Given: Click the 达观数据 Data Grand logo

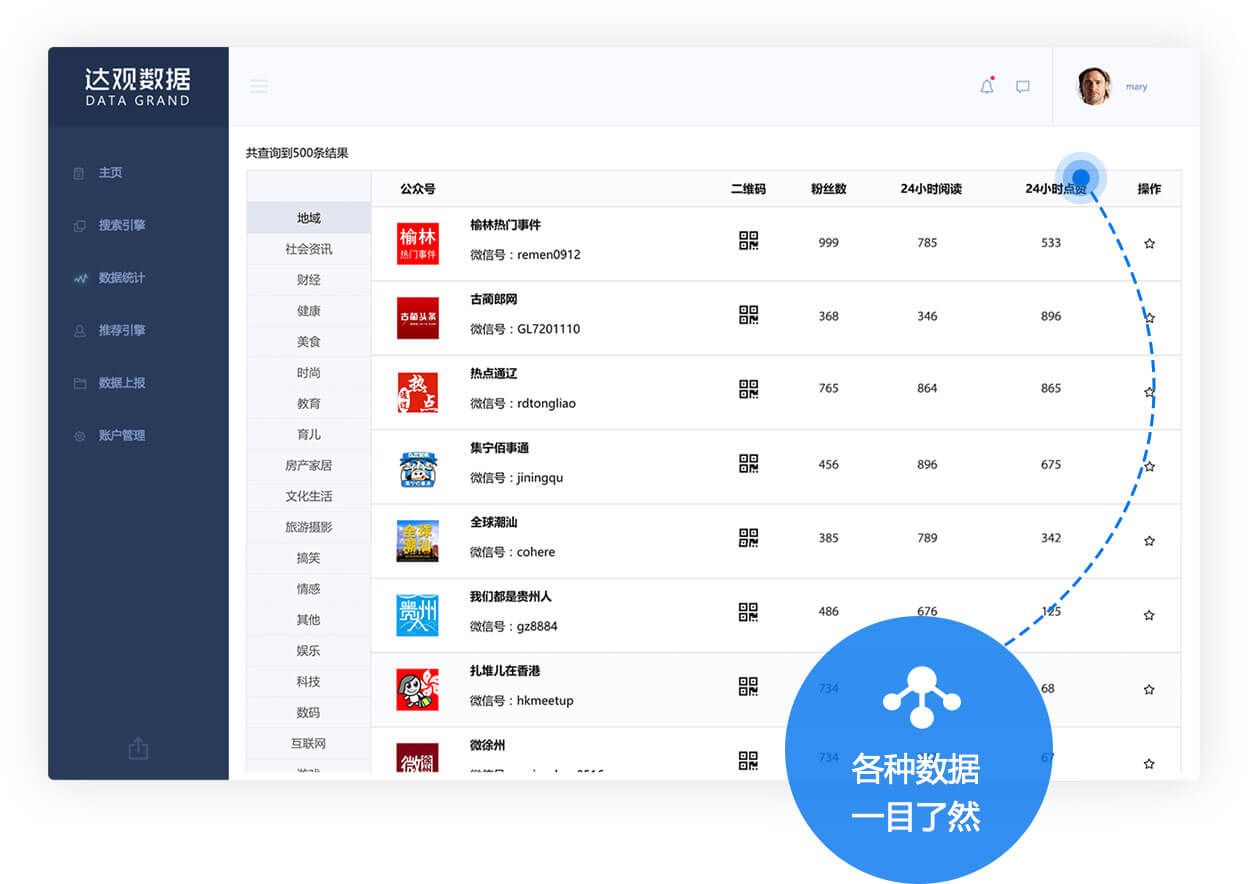Looking at the screenshot, I should [138, 87].
